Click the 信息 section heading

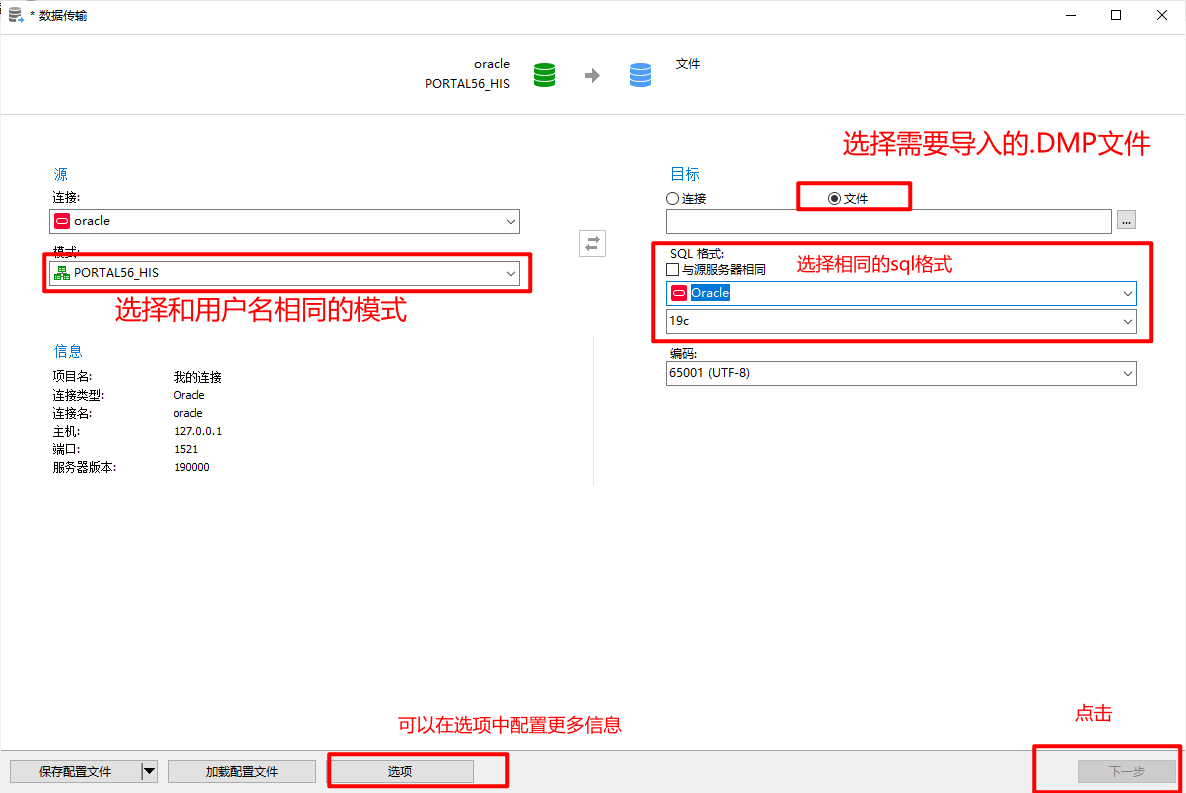[x=68, y=351]
